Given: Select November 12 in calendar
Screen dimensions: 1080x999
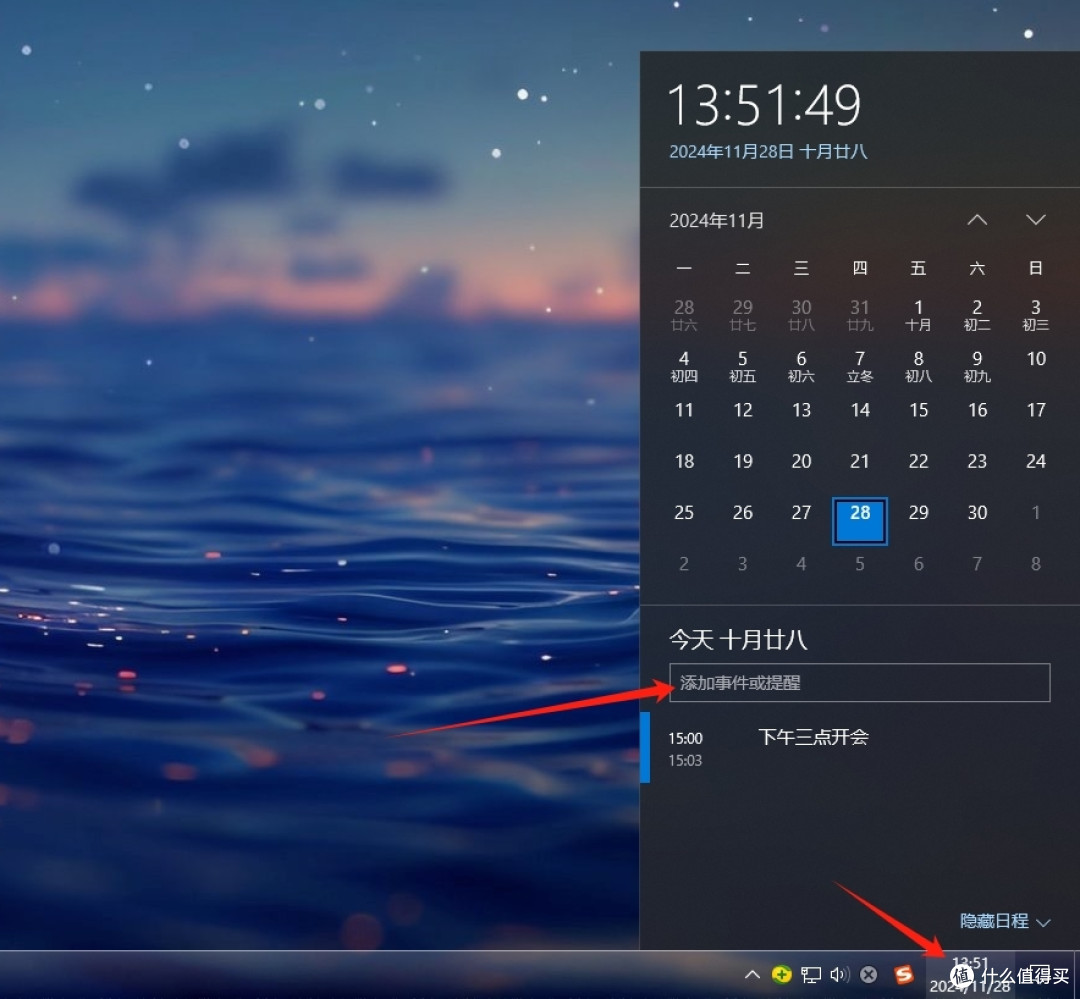Looking at the screenshot, I should click(742, 411).
